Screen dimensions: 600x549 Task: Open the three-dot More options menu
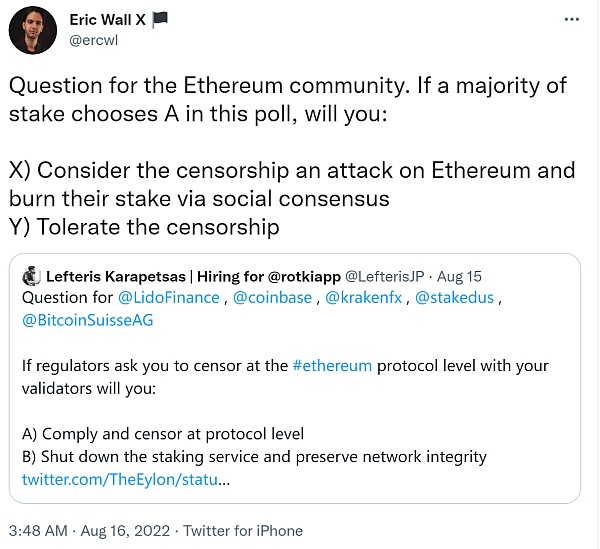coord(569,19)
